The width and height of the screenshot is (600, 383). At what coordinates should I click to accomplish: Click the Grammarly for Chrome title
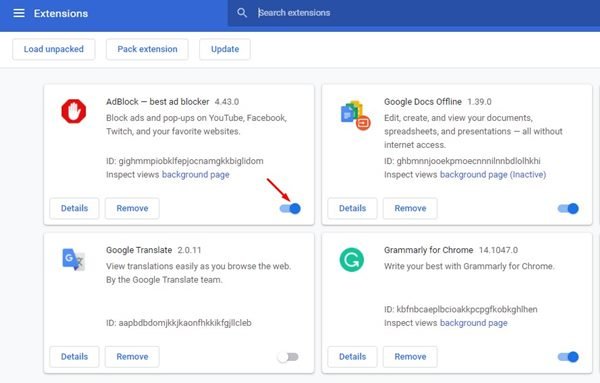429,250
